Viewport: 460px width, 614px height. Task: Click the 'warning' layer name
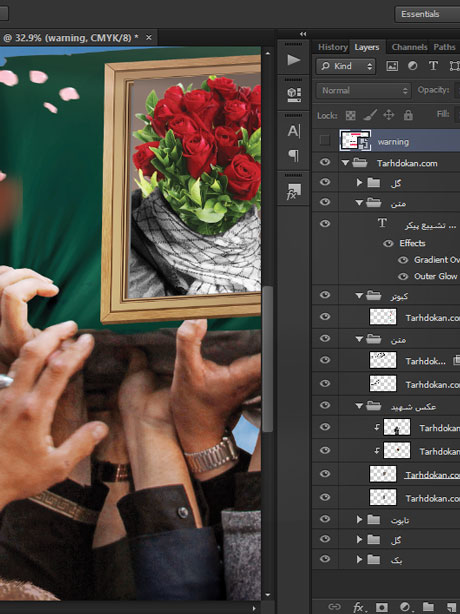pos(393,142)
